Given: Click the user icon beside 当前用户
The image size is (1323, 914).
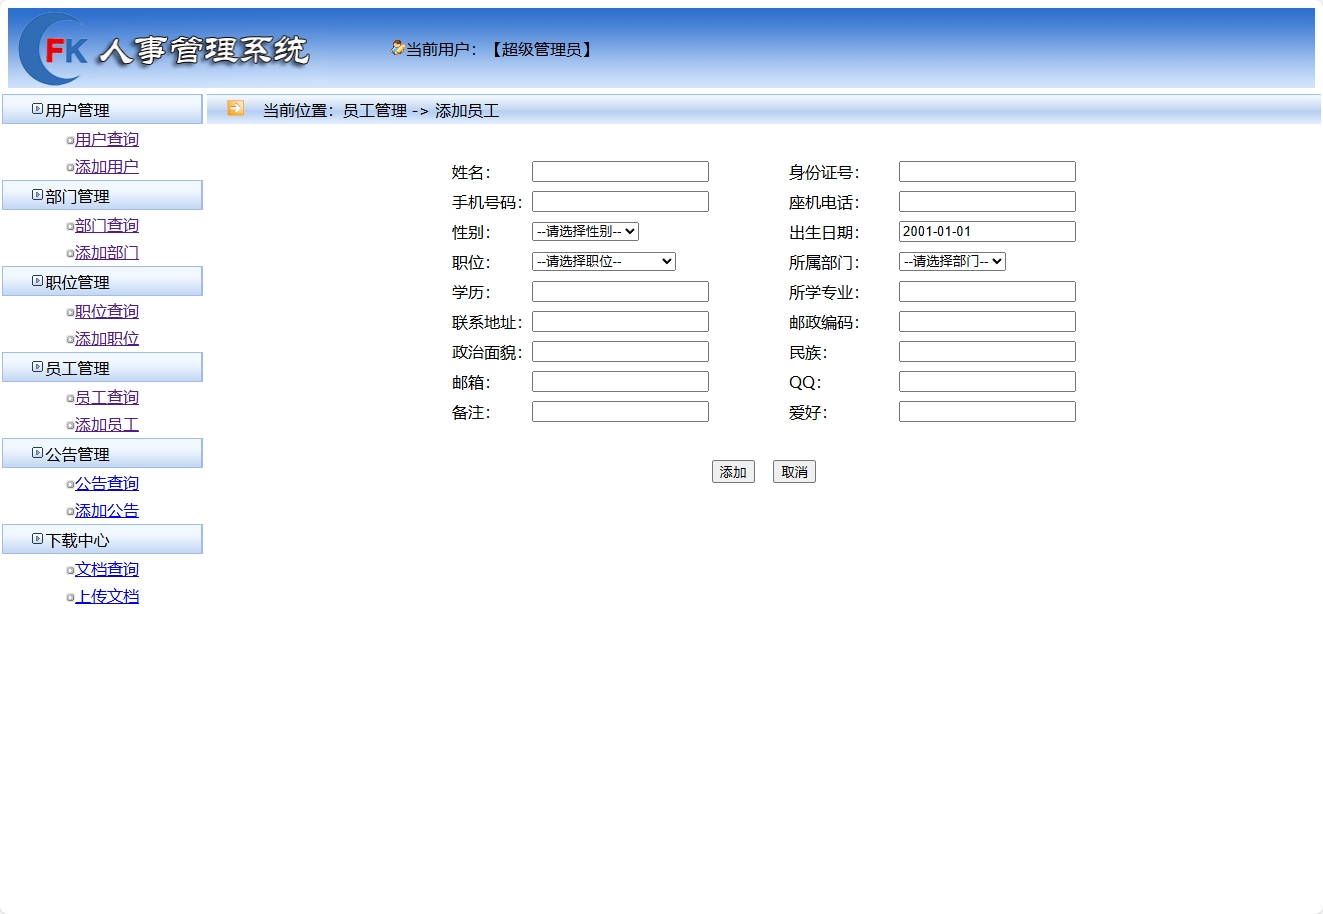Looking at the screenshot, I should pos(396,46).
